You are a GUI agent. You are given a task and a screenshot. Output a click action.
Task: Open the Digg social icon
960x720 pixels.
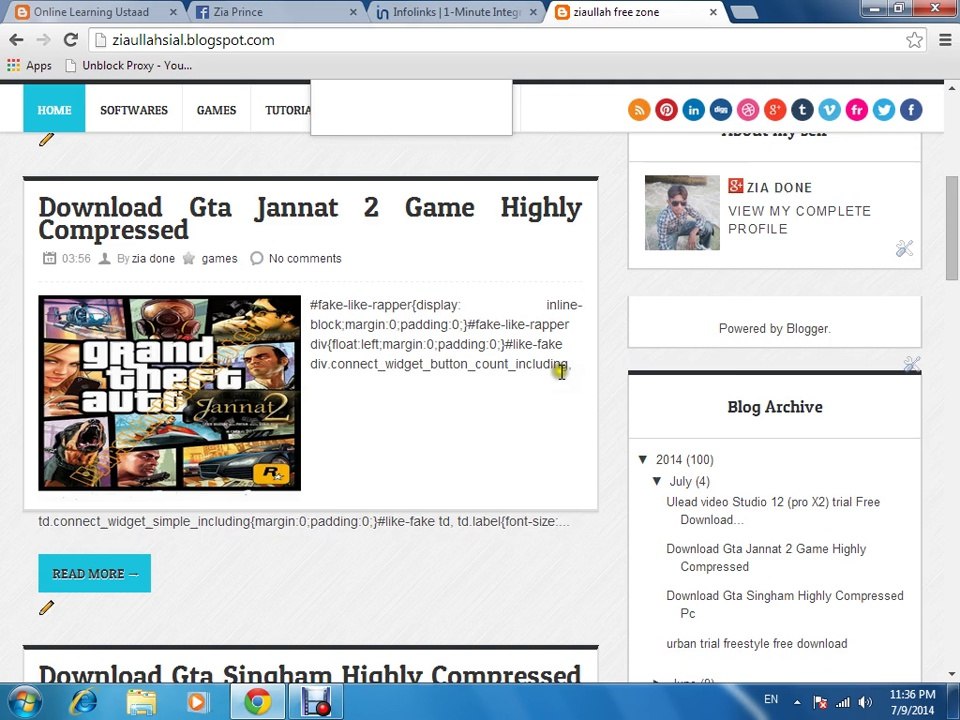(x=721, y=110)
